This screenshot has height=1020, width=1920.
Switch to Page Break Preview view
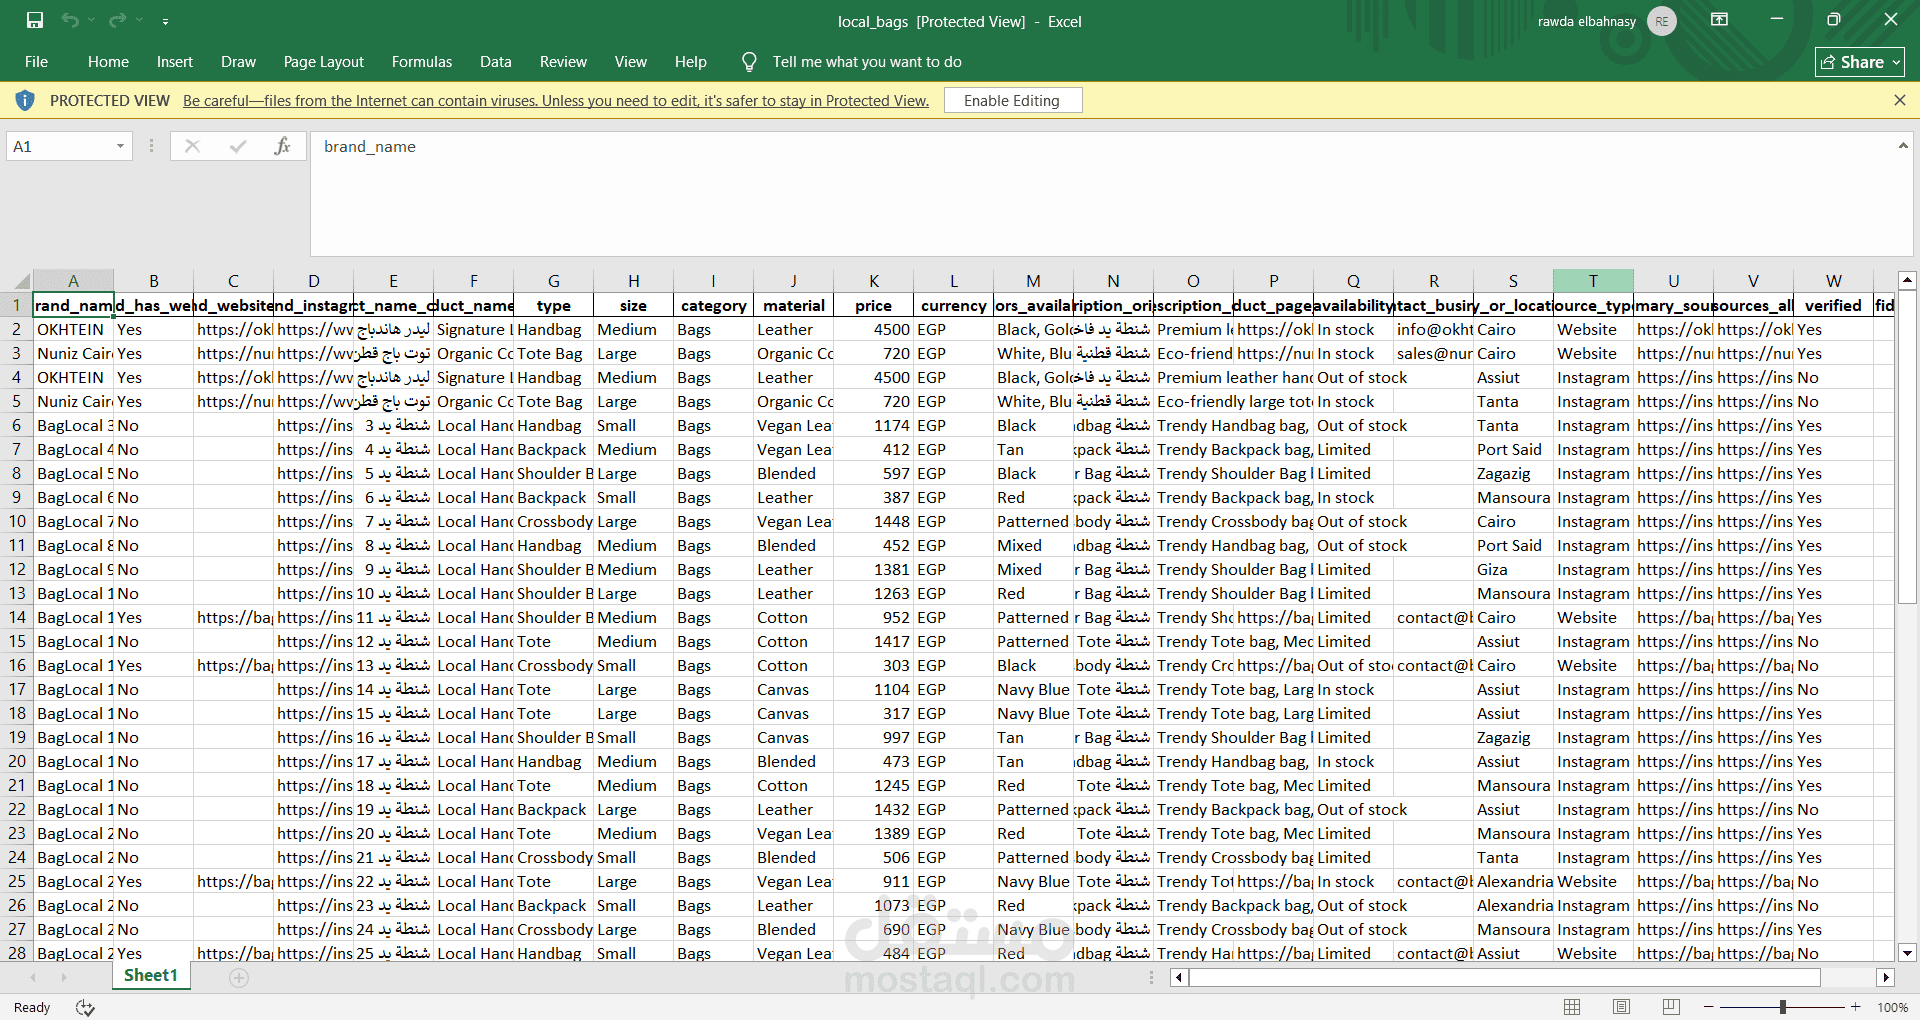pos(1671,1007)
